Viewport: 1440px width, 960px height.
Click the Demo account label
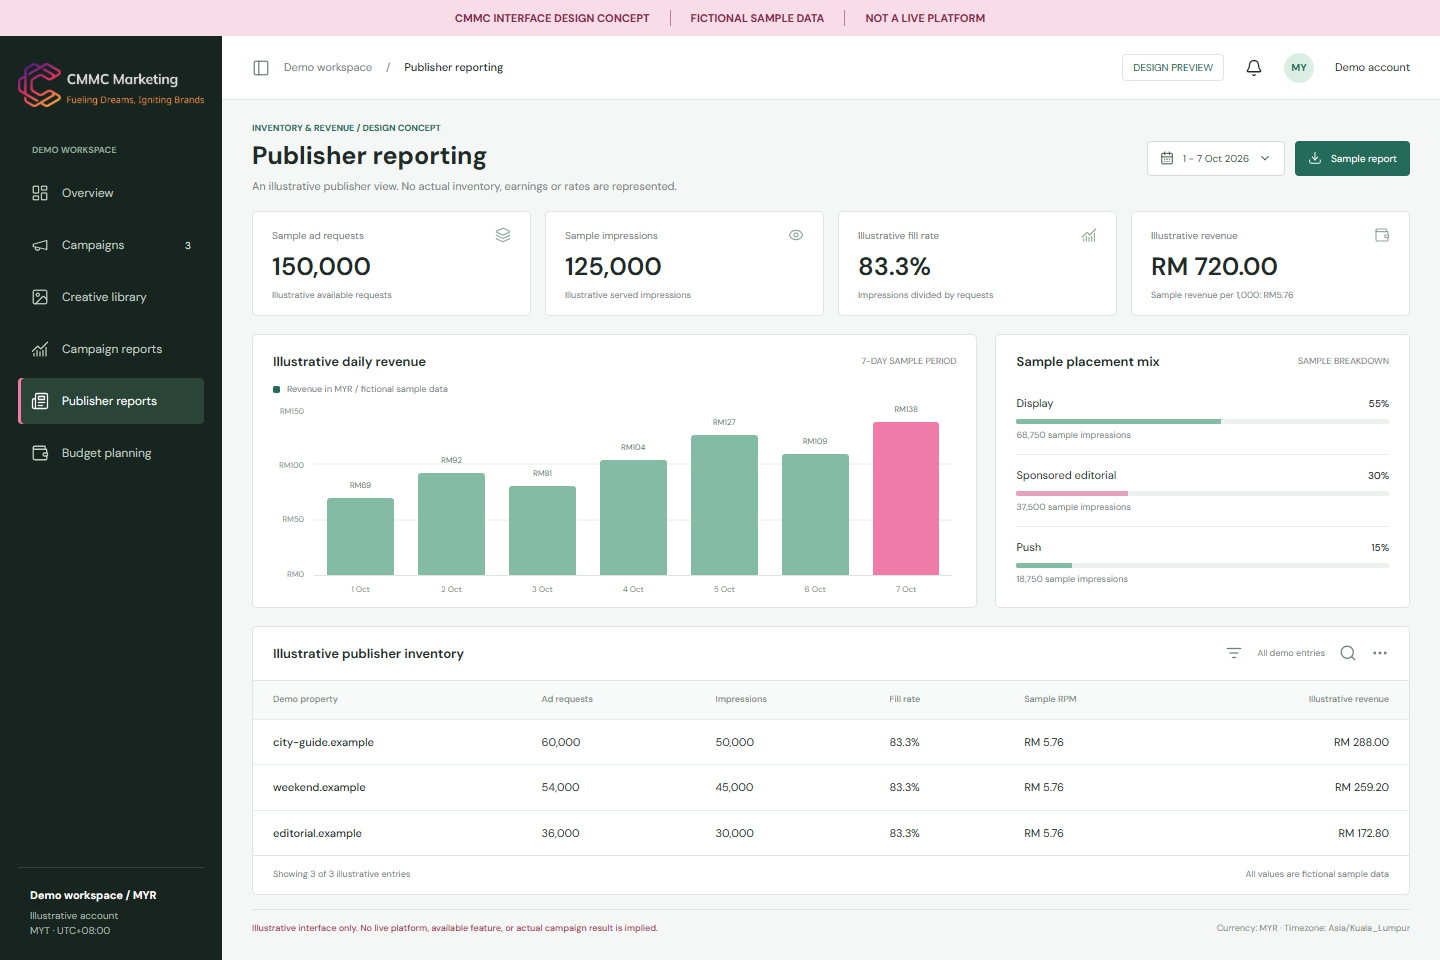1372,68
